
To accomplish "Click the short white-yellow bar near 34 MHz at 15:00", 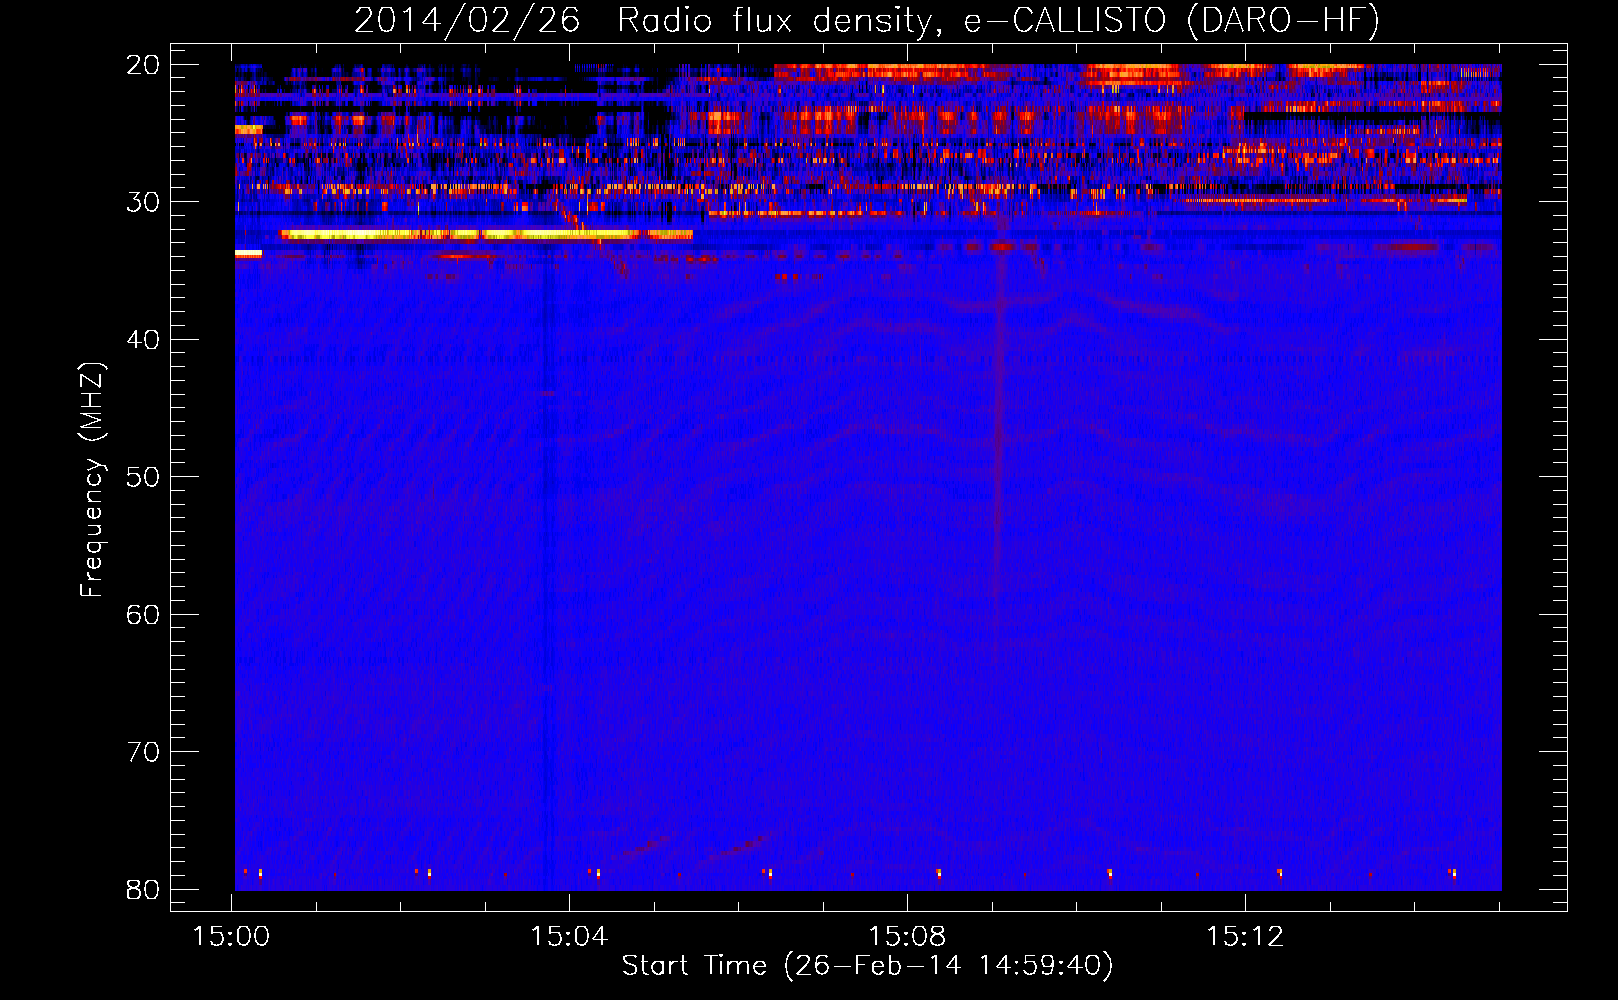I will click(248, 254).
